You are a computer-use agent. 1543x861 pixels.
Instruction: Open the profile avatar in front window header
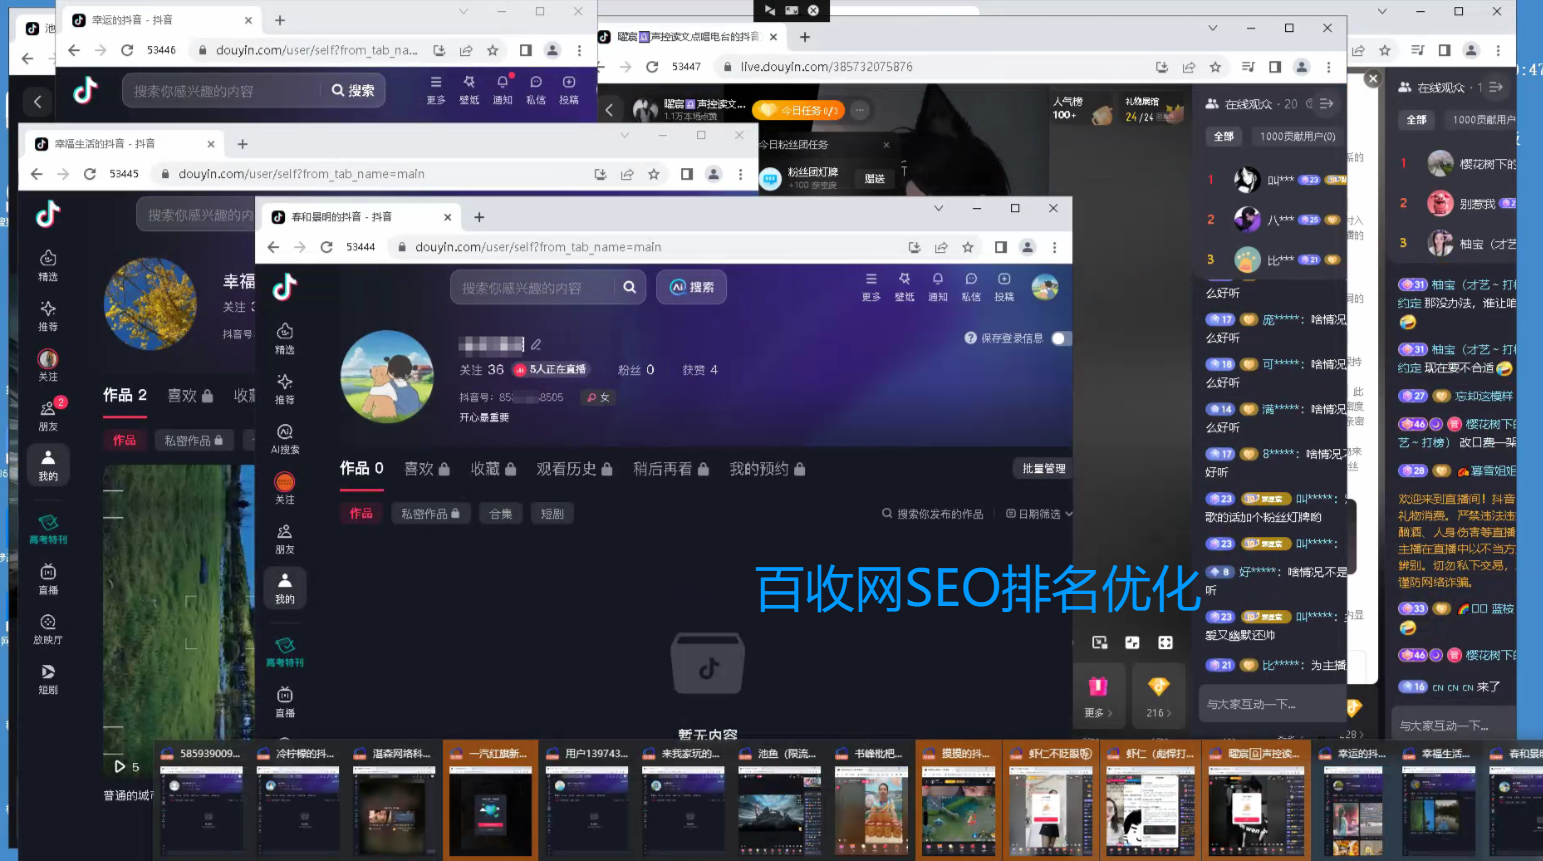point(1045,287)
